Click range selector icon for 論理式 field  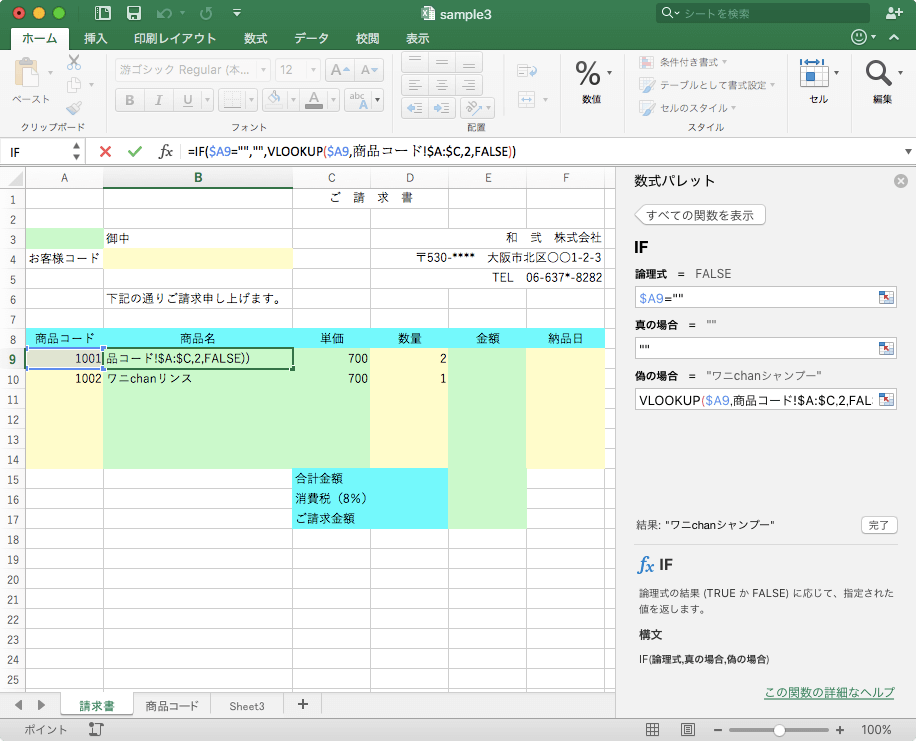point(886,297)
